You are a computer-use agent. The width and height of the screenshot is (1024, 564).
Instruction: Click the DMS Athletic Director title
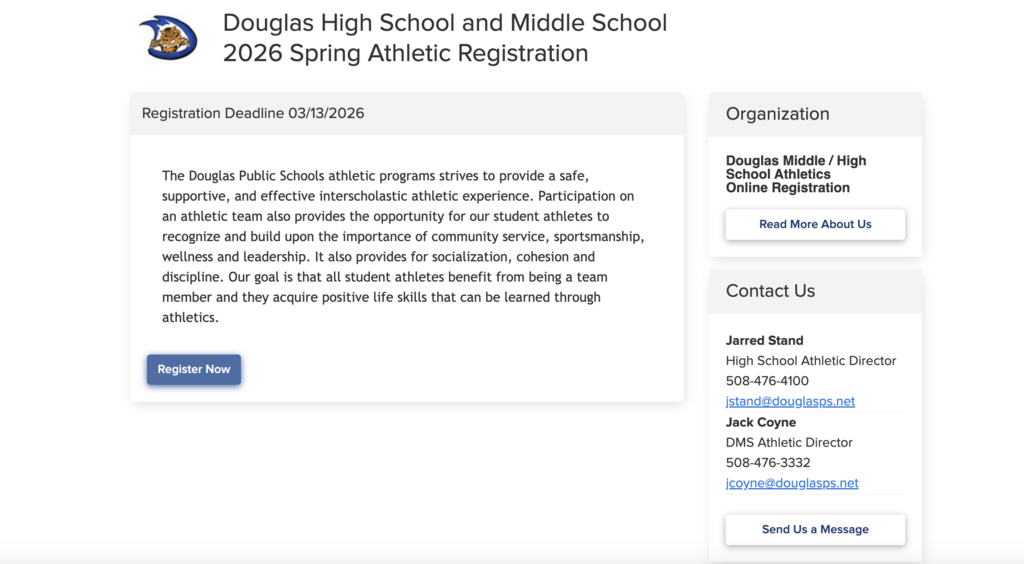(x=789, y=442)
